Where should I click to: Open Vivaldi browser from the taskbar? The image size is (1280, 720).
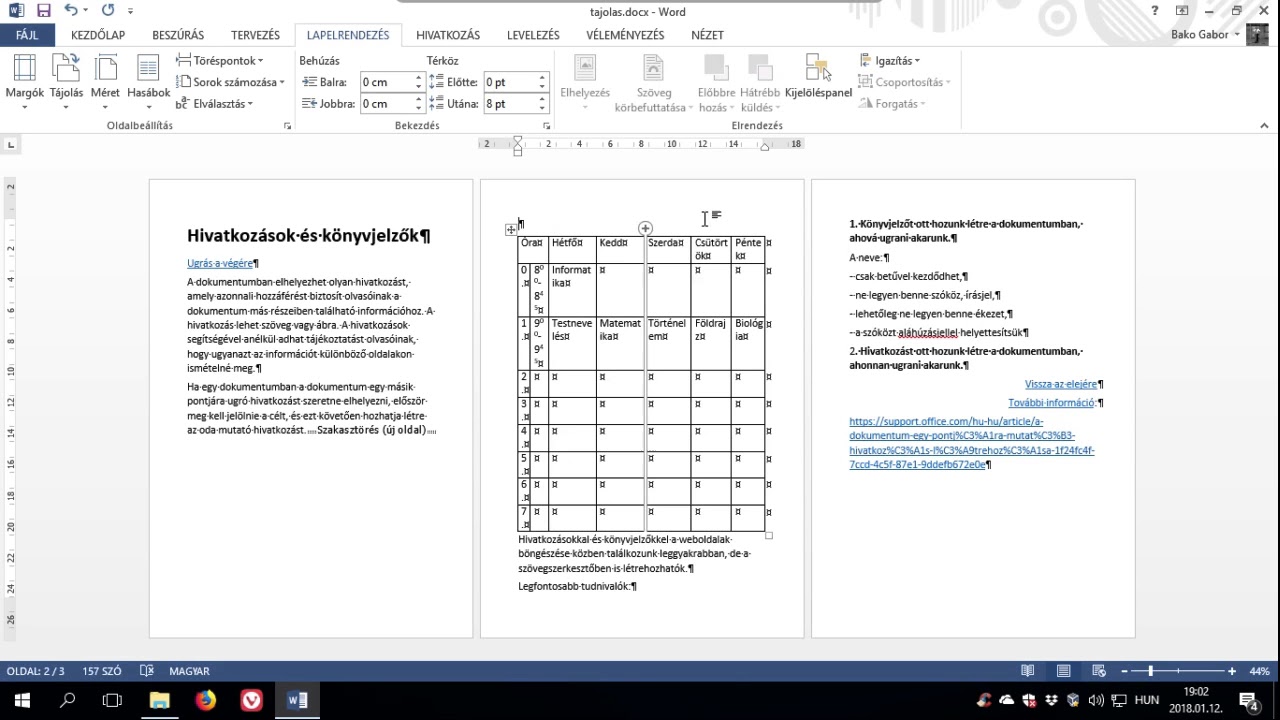pos(252,700)
